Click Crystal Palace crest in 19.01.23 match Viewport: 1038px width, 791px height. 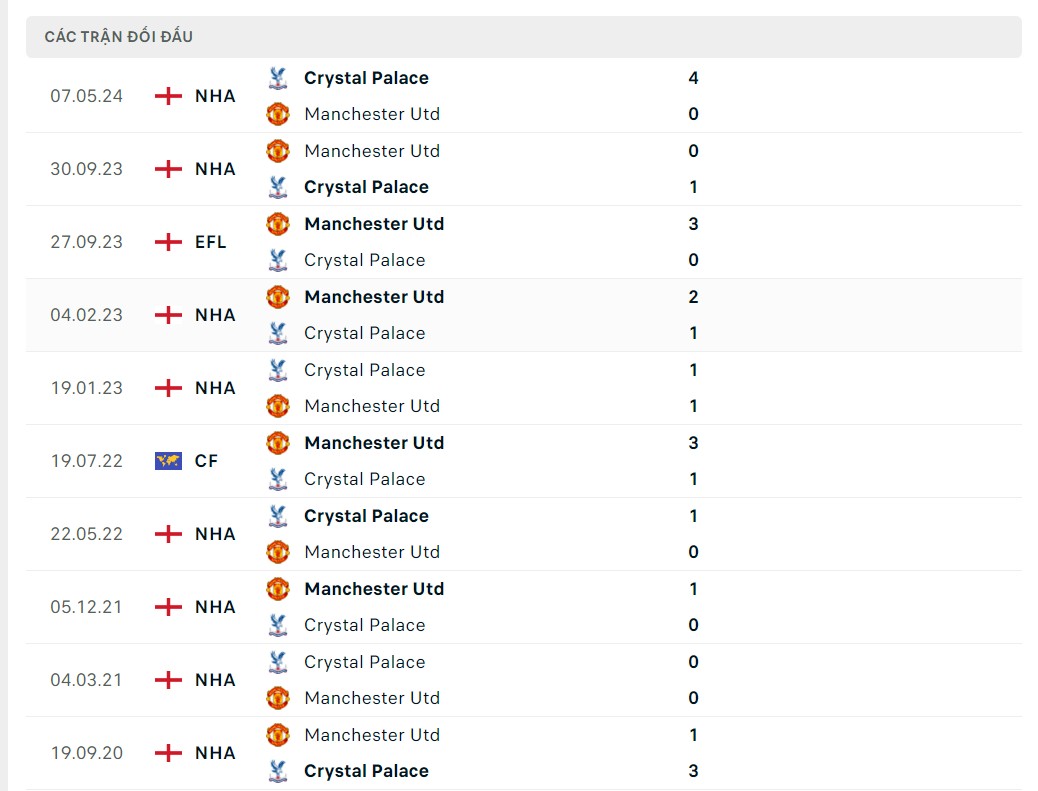coord(278,370)
